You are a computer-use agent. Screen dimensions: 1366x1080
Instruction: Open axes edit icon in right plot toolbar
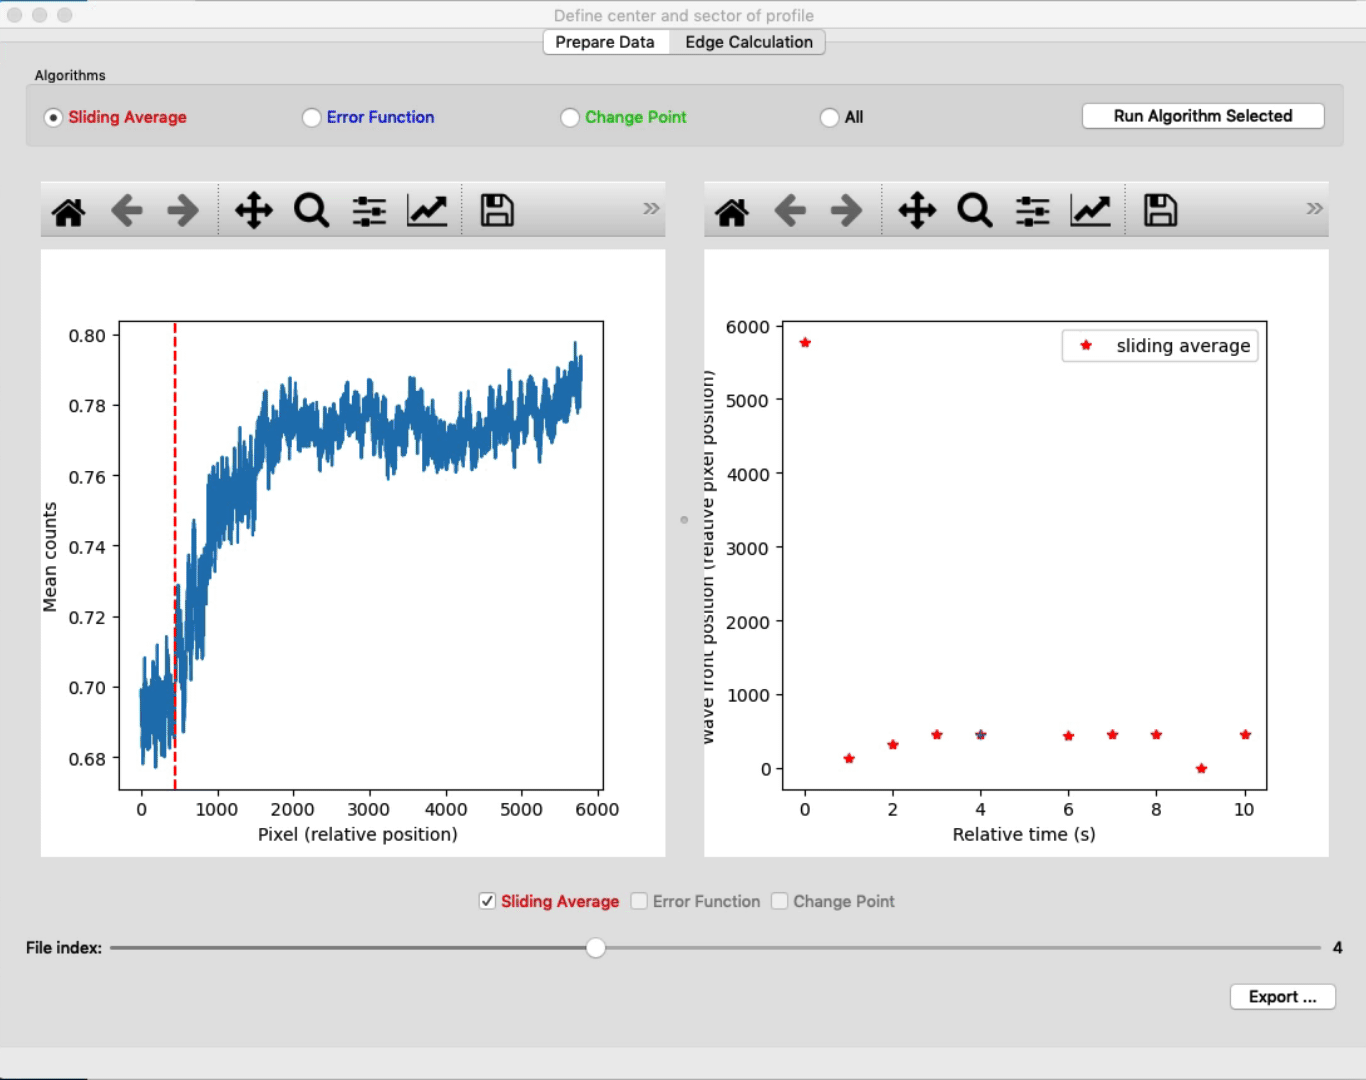coord(1090,211)
